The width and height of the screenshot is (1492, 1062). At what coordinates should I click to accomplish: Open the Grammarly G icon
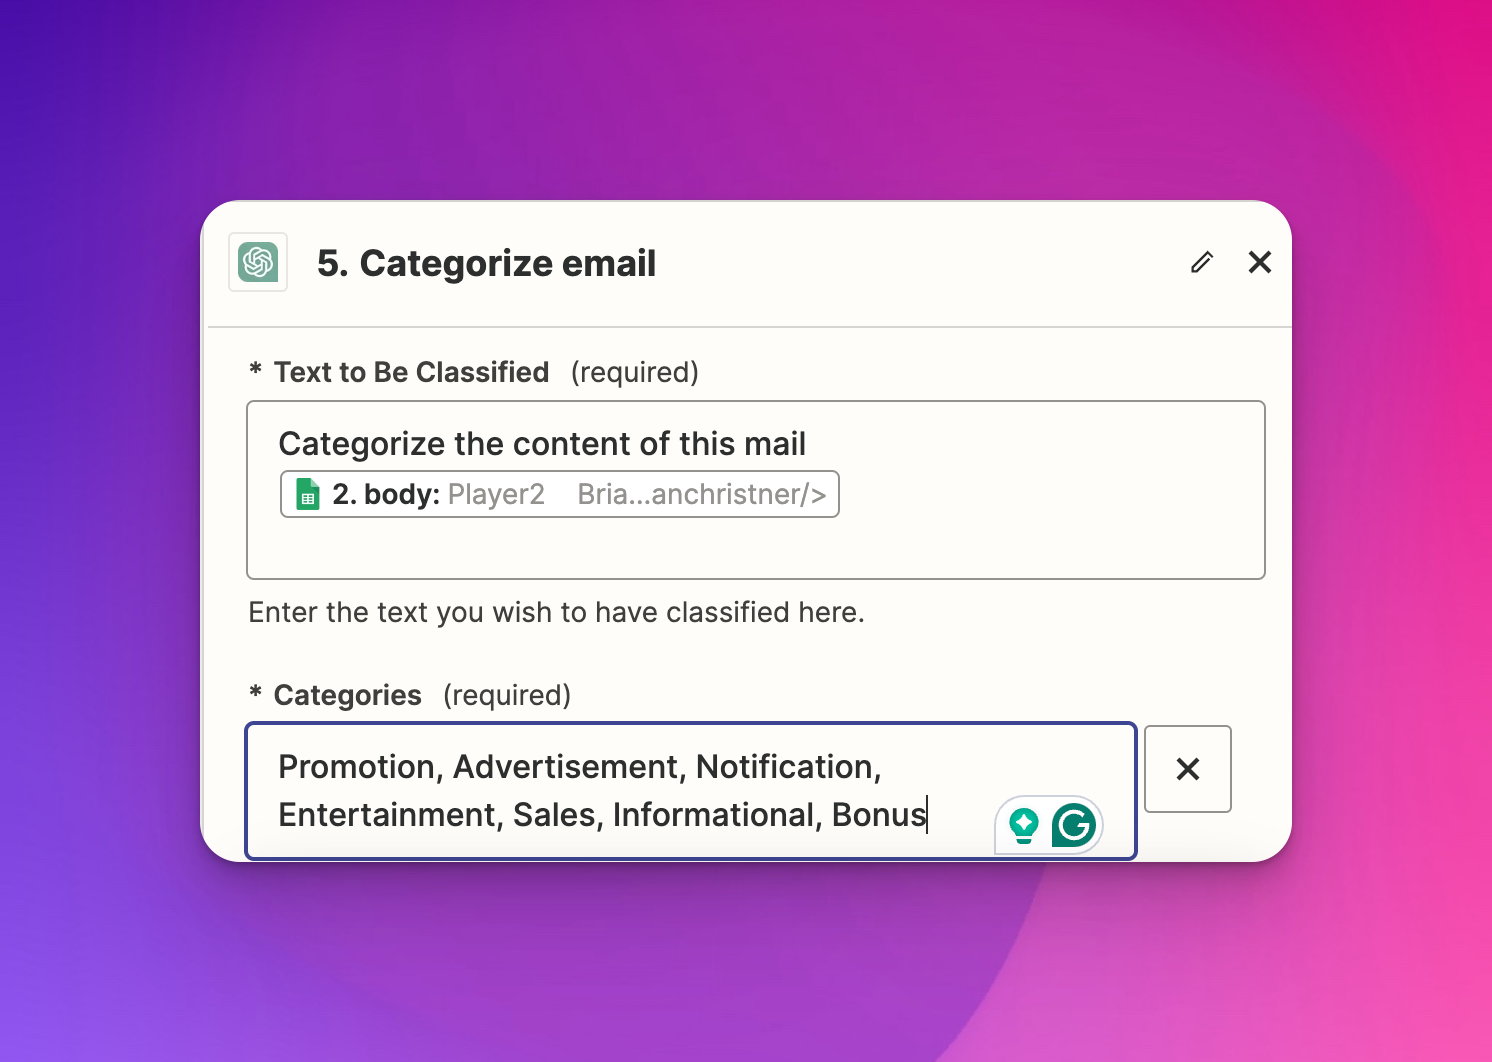tap(1074, 825)
